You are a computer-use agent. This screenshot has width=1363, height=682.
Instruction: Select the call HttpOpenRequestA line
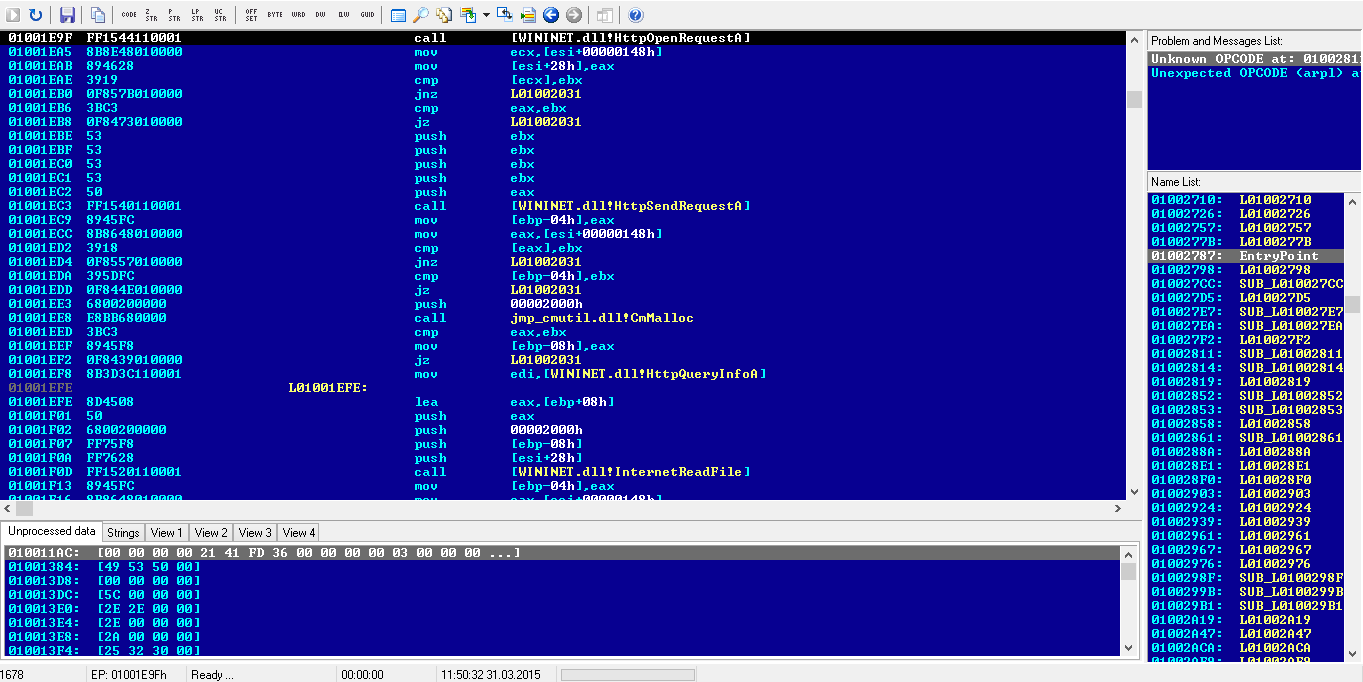click(x=563, y=38)
